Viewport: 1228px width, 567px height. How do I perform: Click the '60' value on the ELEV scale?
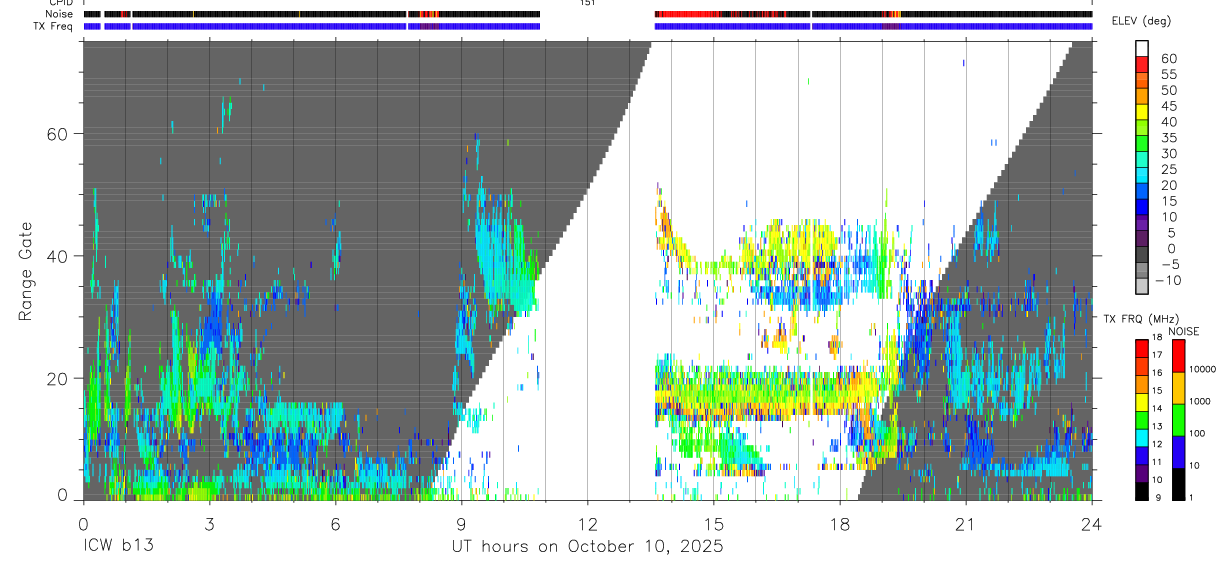1167,58
